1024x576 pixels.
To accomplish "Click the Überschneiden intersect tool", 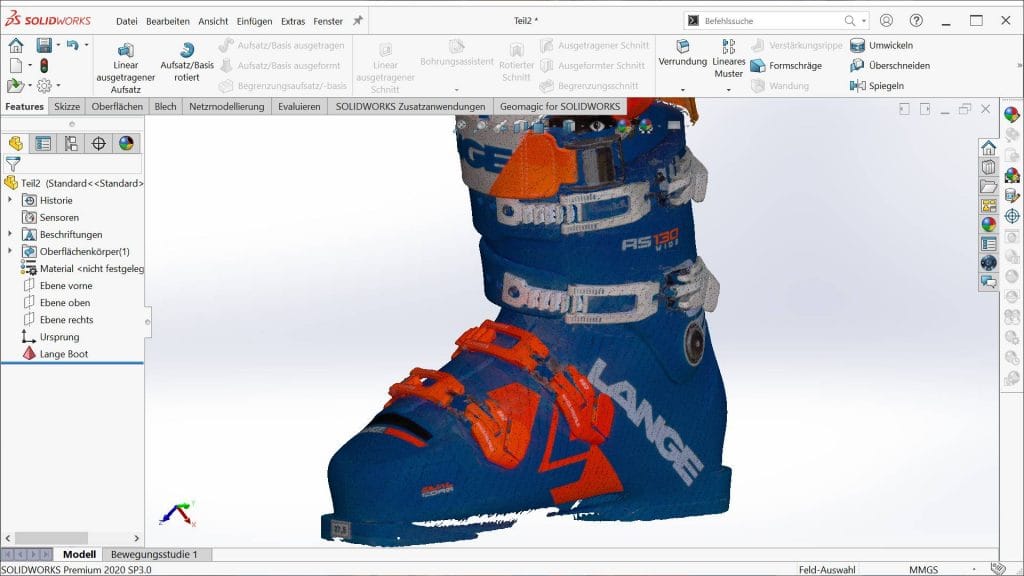I will click(890, 65).
